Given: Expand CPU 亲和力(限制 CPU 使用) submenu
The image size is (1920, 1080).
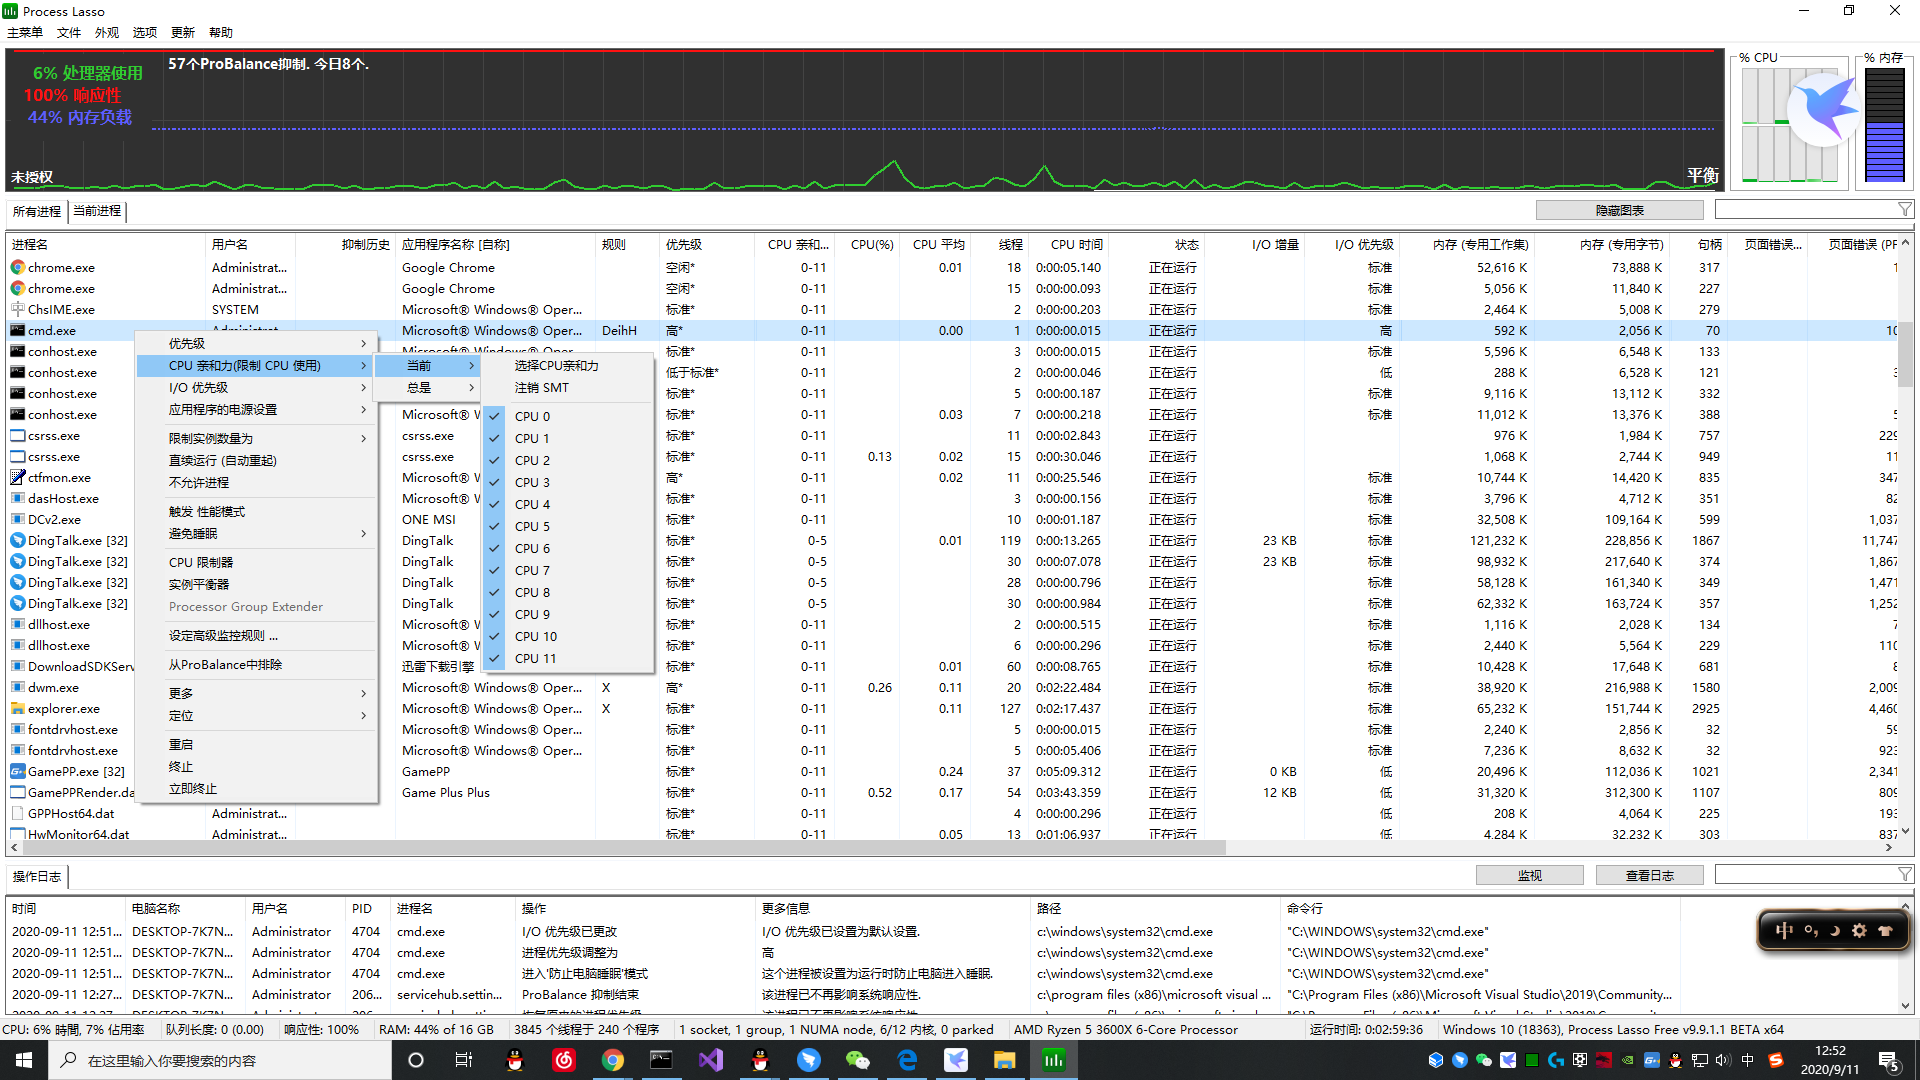Looking at the screenshot, I should (x=256, y=365).
